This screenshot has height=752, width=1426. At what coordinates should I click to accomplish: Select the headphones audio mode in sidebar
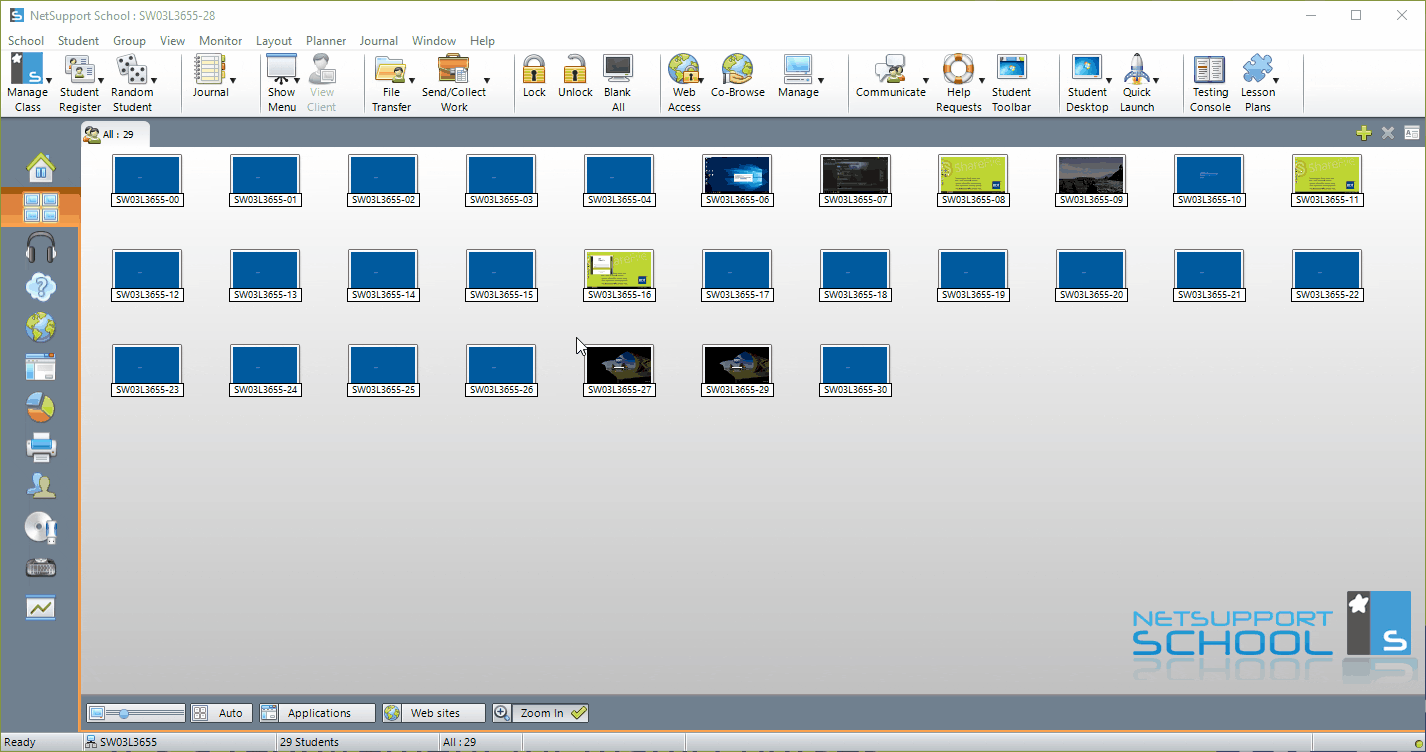coord(40,247)
